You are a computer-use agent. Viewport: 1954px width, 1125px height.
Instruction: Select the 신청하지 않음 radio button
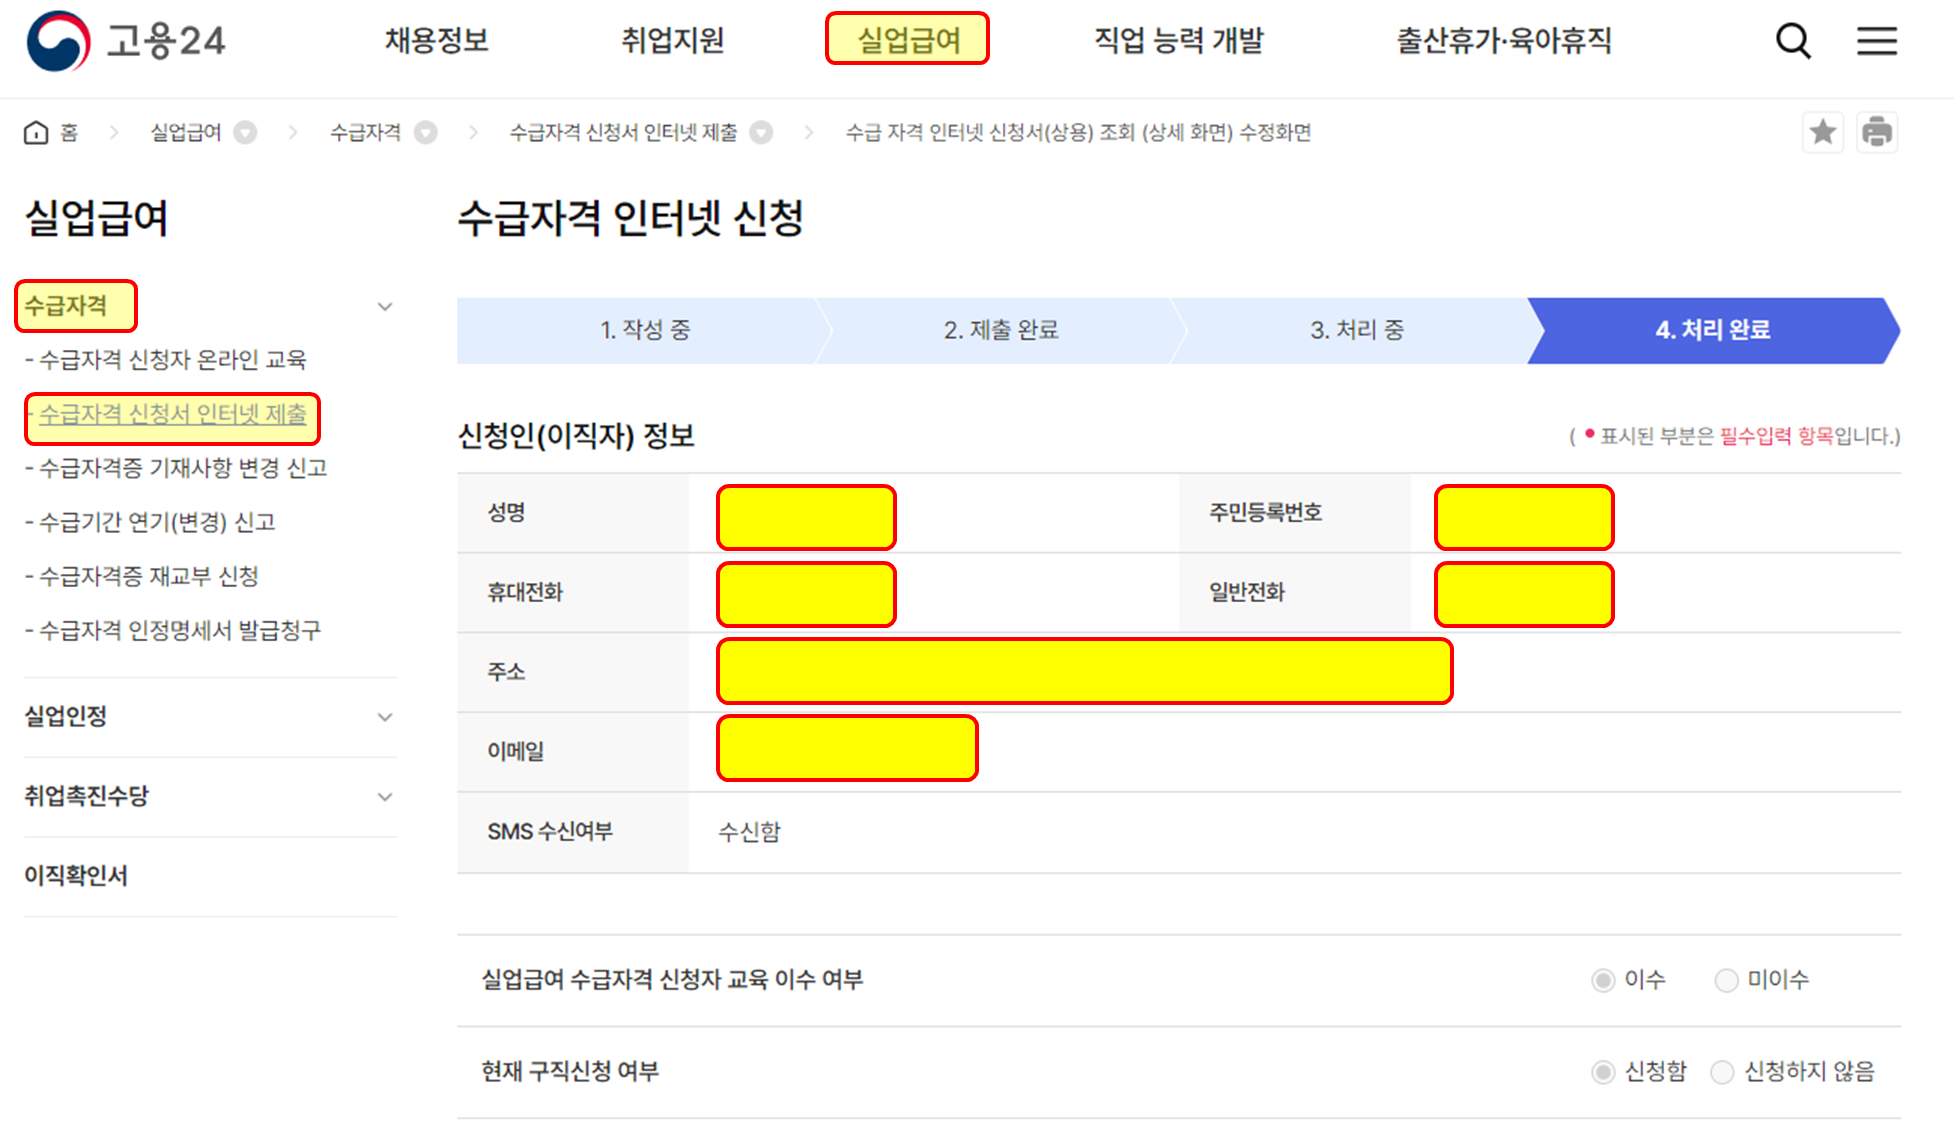(1722, 1072)
